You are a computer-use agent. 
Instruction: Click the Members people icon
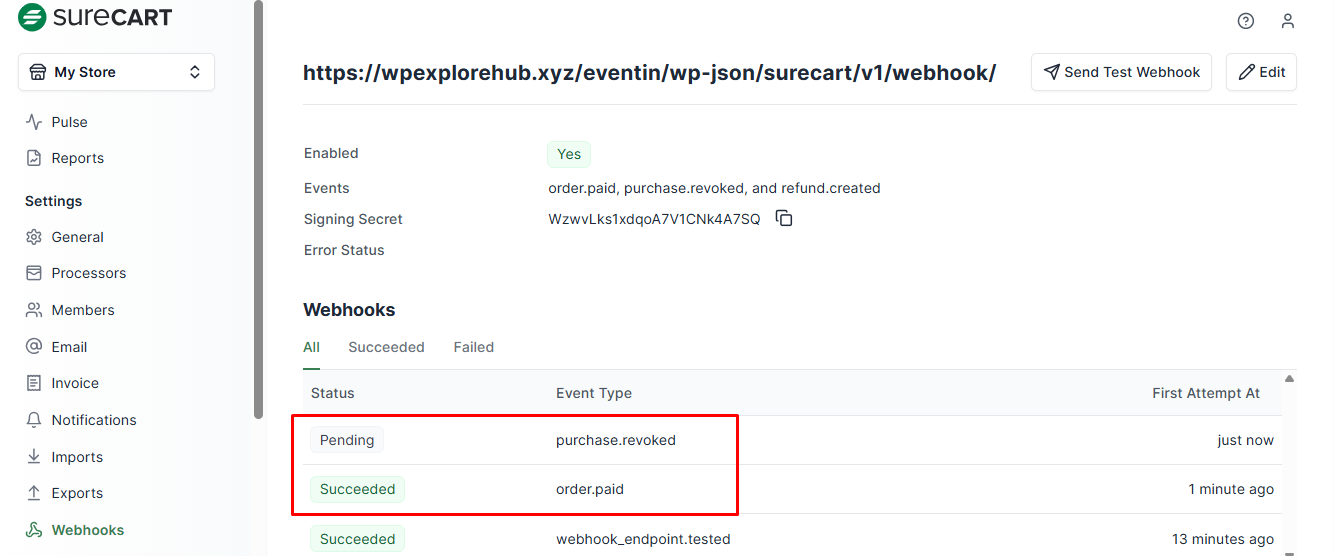point(34,310)
